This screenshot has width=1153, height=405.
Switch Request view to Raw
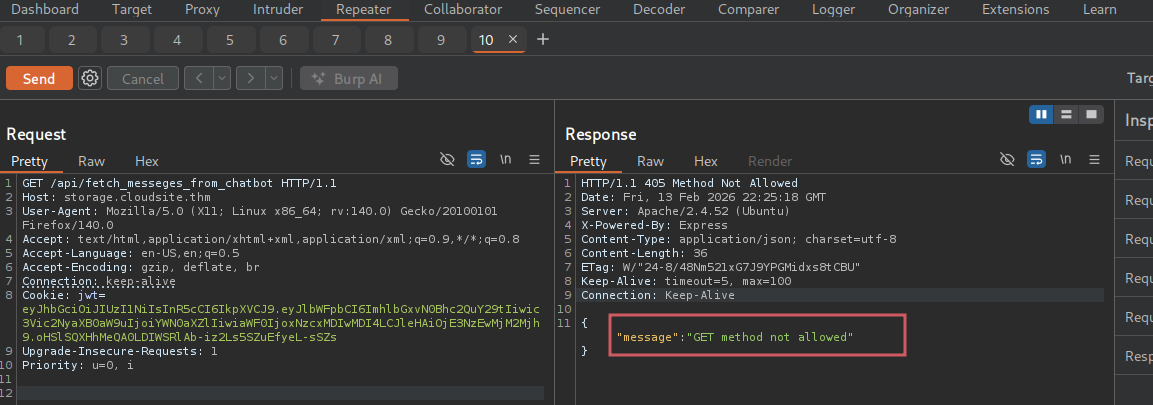click(x=91, y=161)
